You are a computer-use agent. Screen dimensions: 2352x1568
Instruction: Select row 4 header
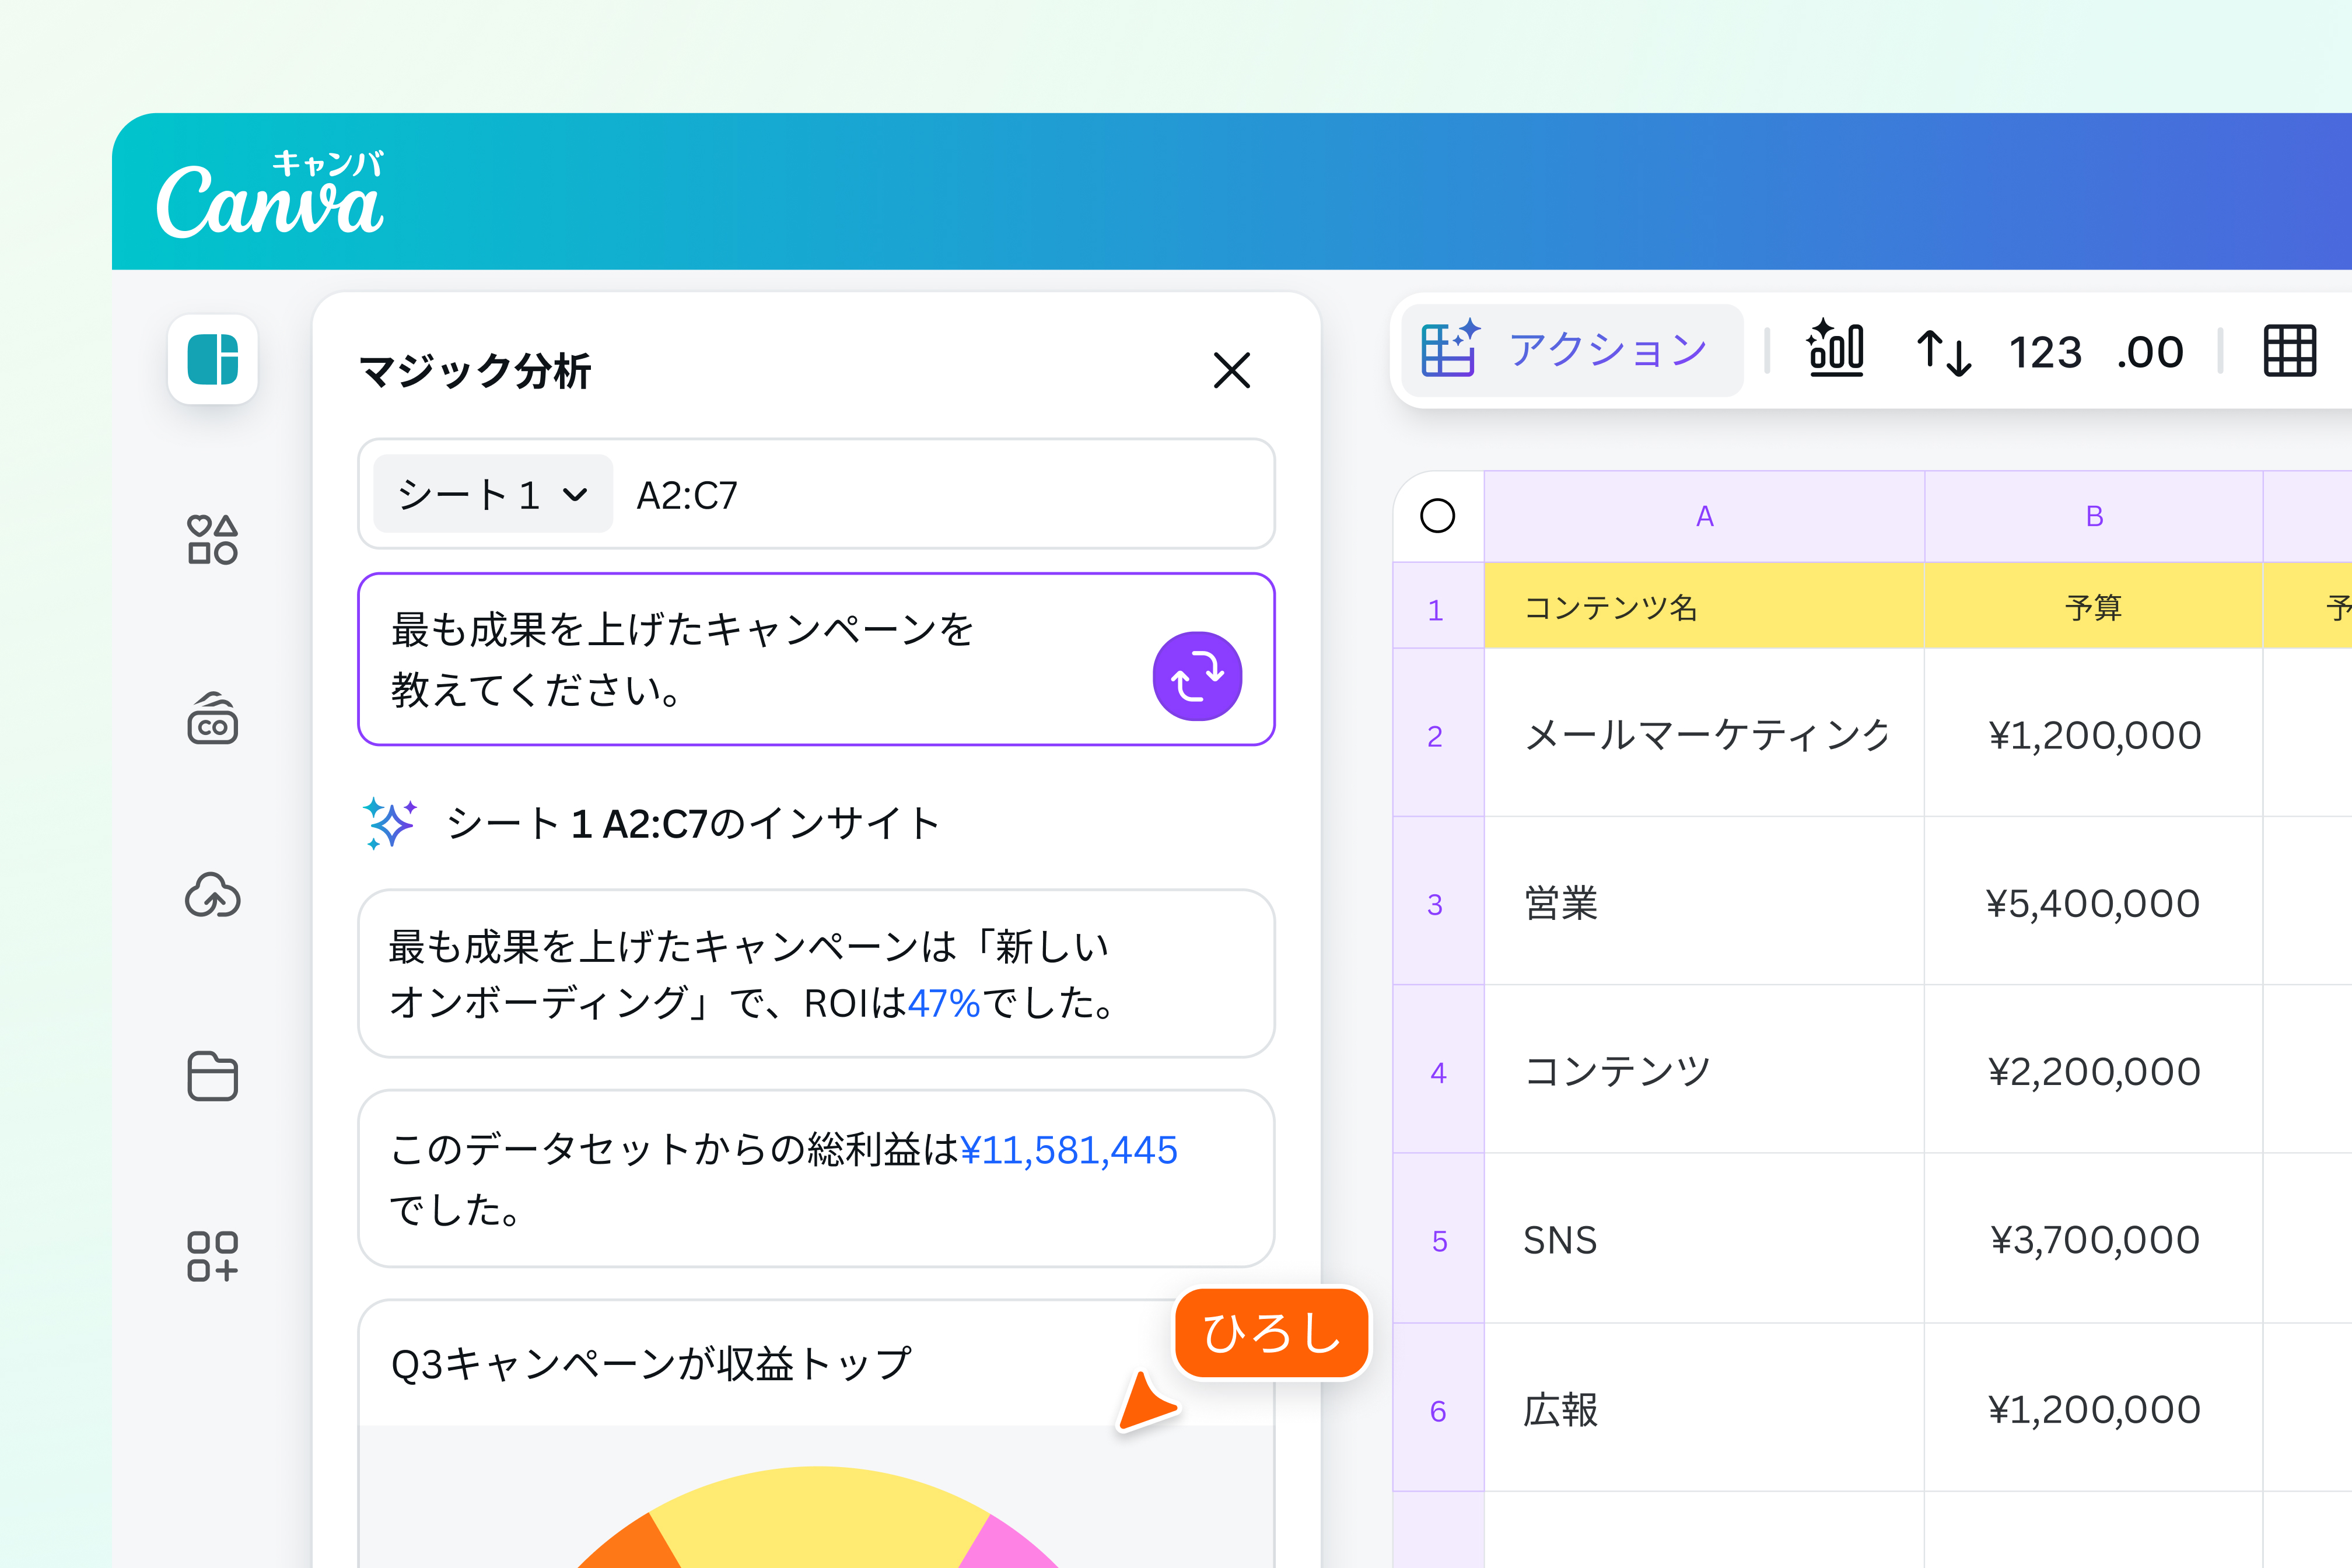(1438, 1069)
